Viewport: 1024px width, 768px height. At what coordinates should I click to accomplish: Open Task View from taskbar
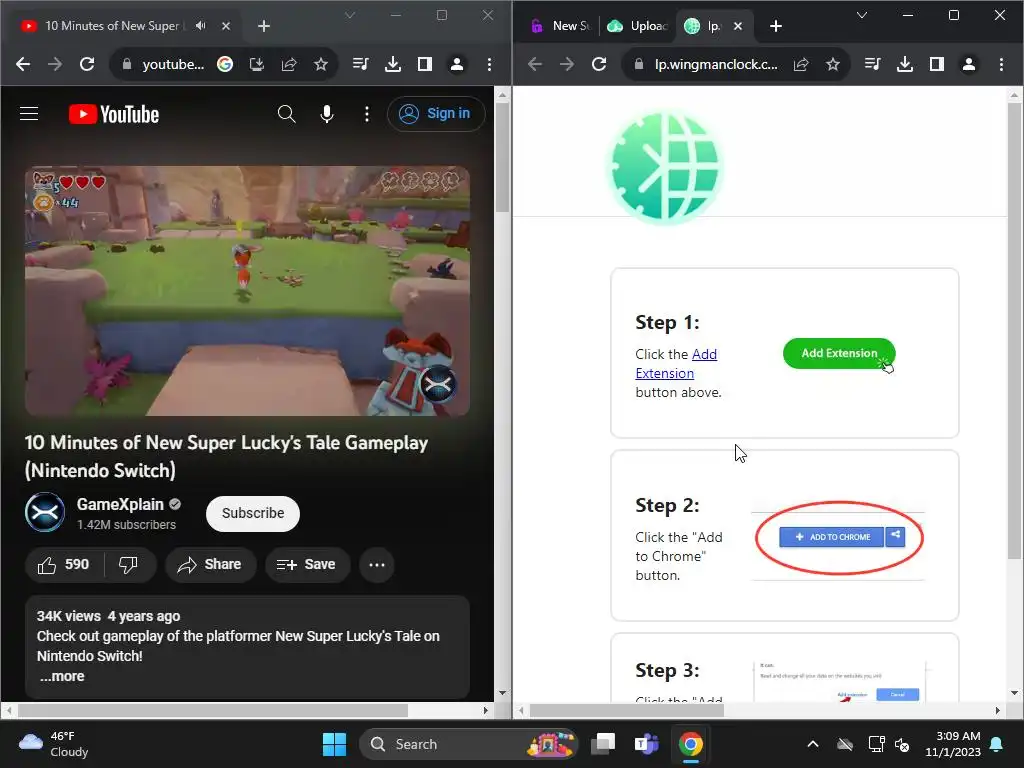click(603, 744)
